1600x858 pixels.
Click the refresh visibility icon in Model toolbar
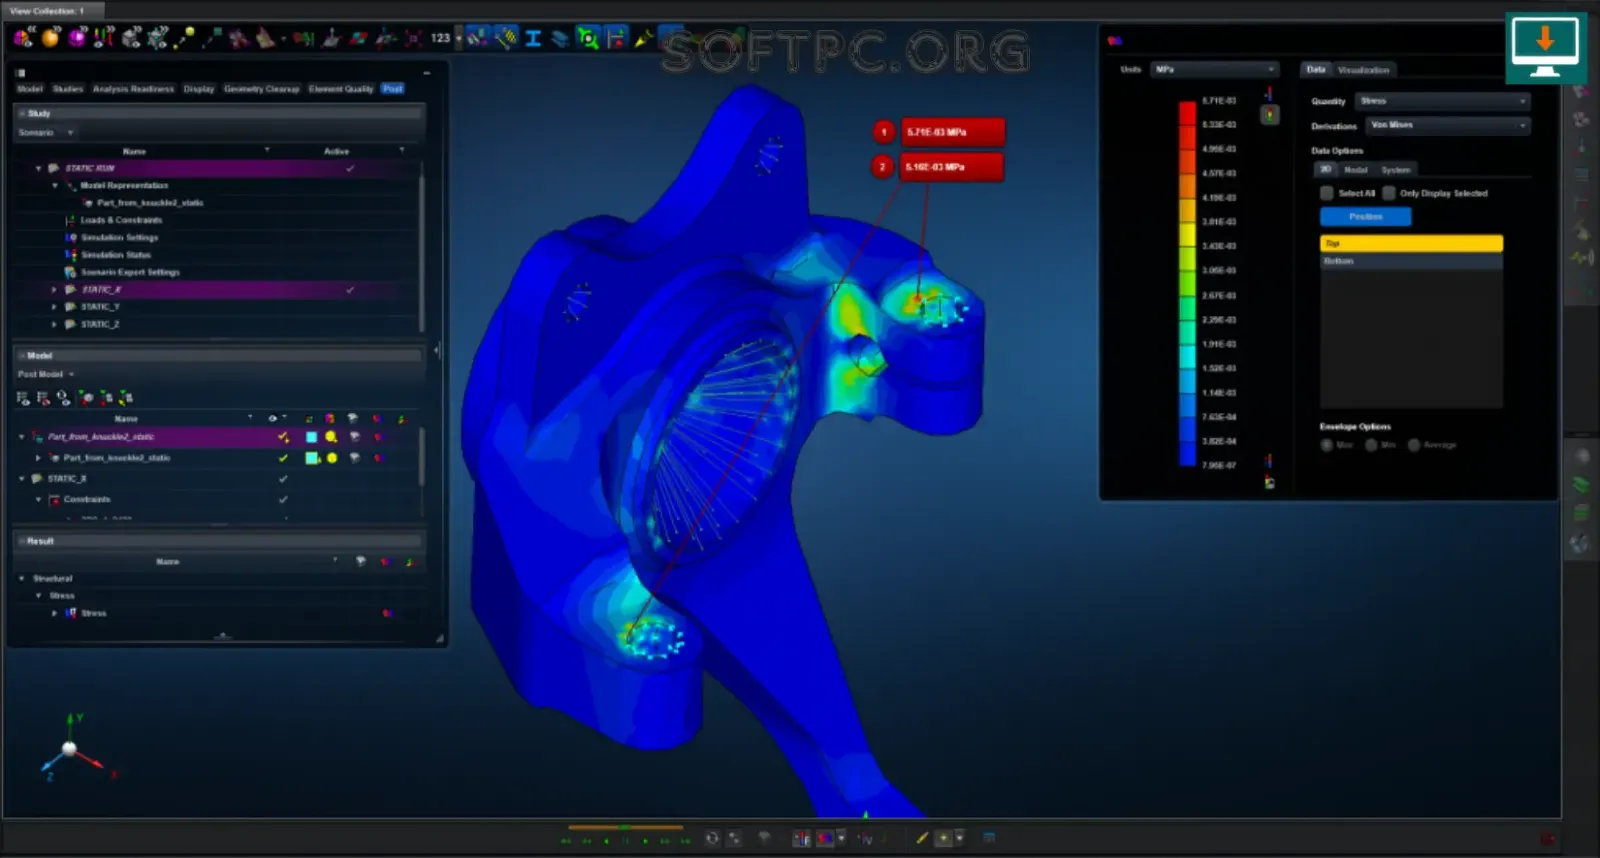coord(64,398)
